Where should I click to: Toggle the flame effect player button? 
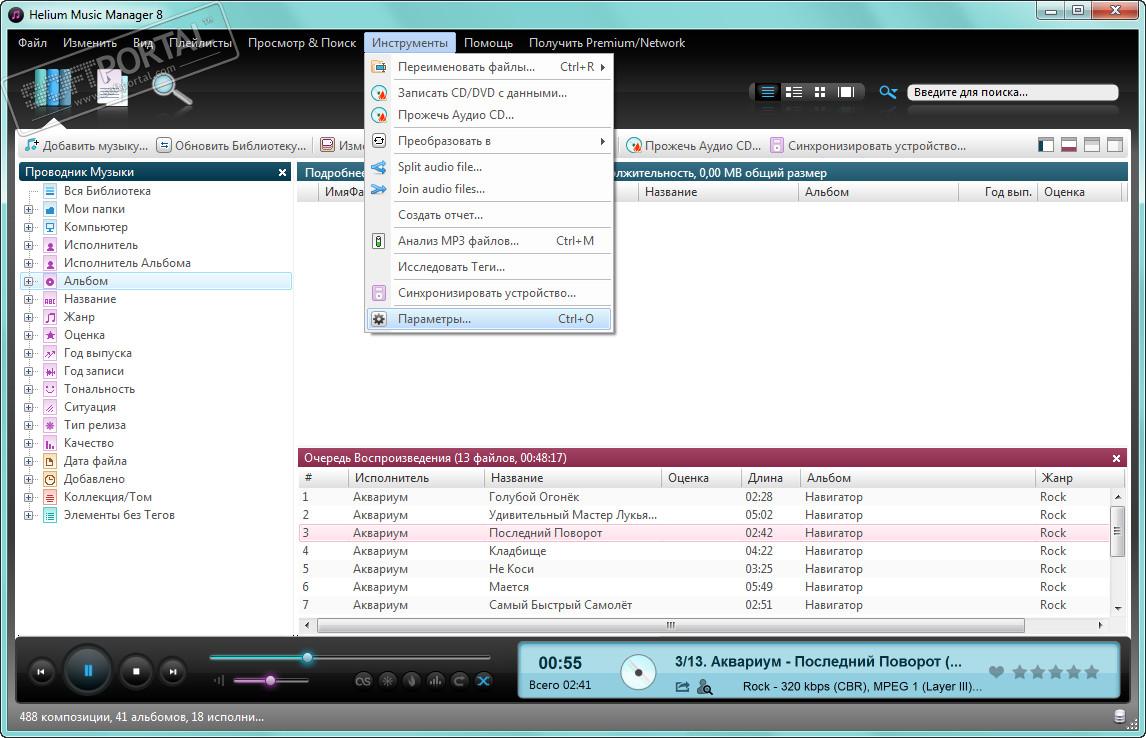click(x=411, y=680)
